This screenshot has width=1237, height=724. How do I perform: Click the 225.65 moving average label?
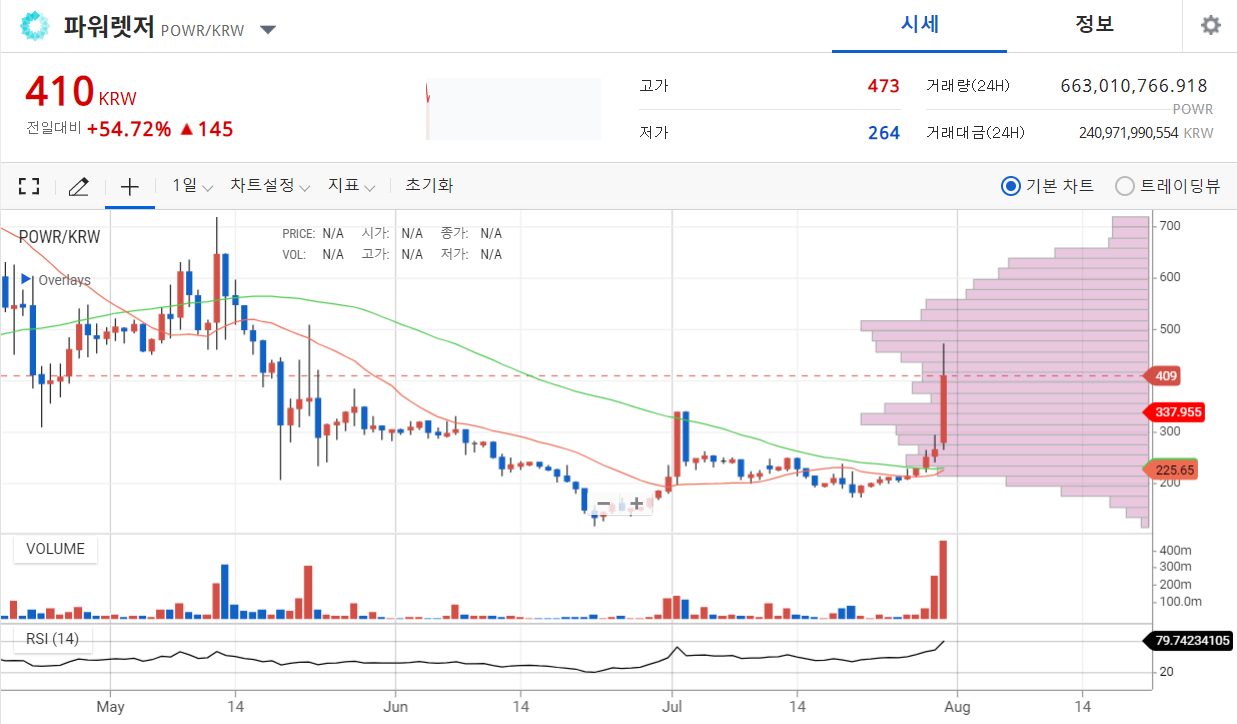coord(1169,469)
